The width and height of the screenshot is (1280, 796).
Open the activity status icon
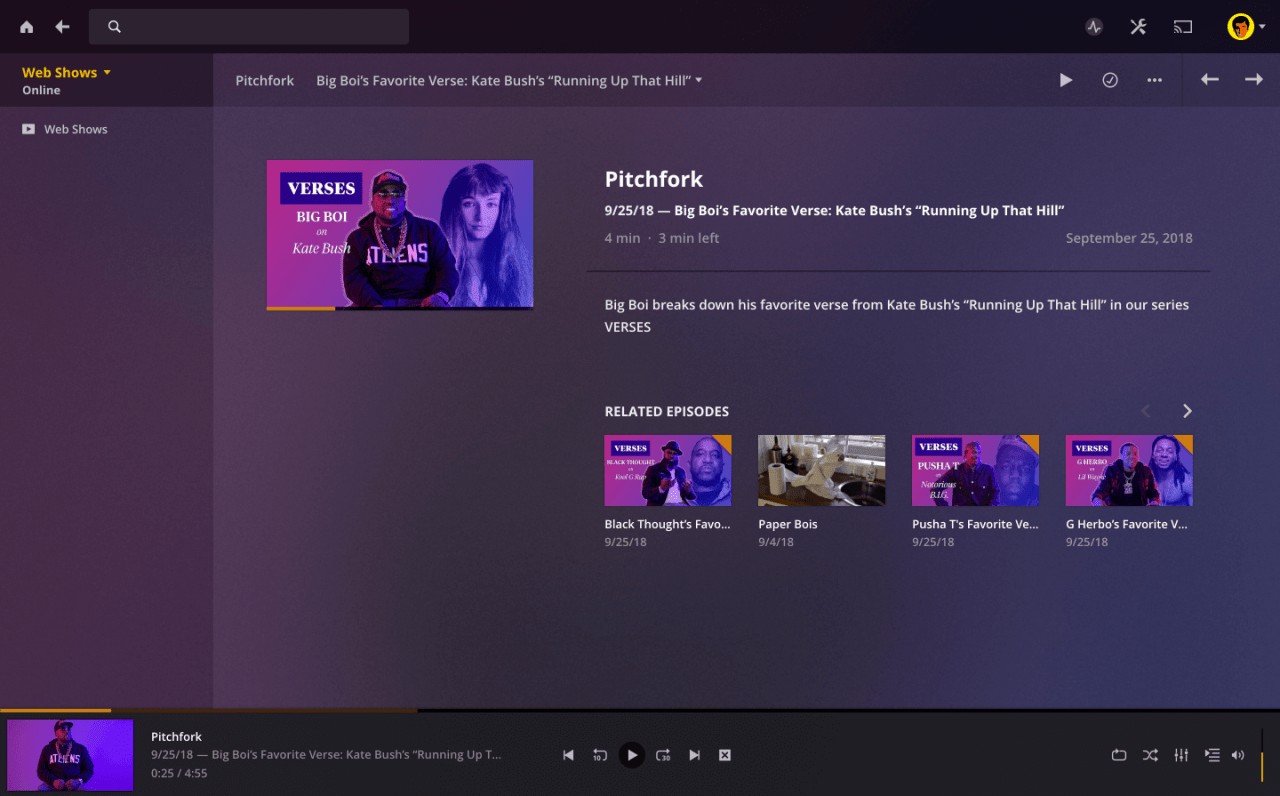tap(1093, 27)
